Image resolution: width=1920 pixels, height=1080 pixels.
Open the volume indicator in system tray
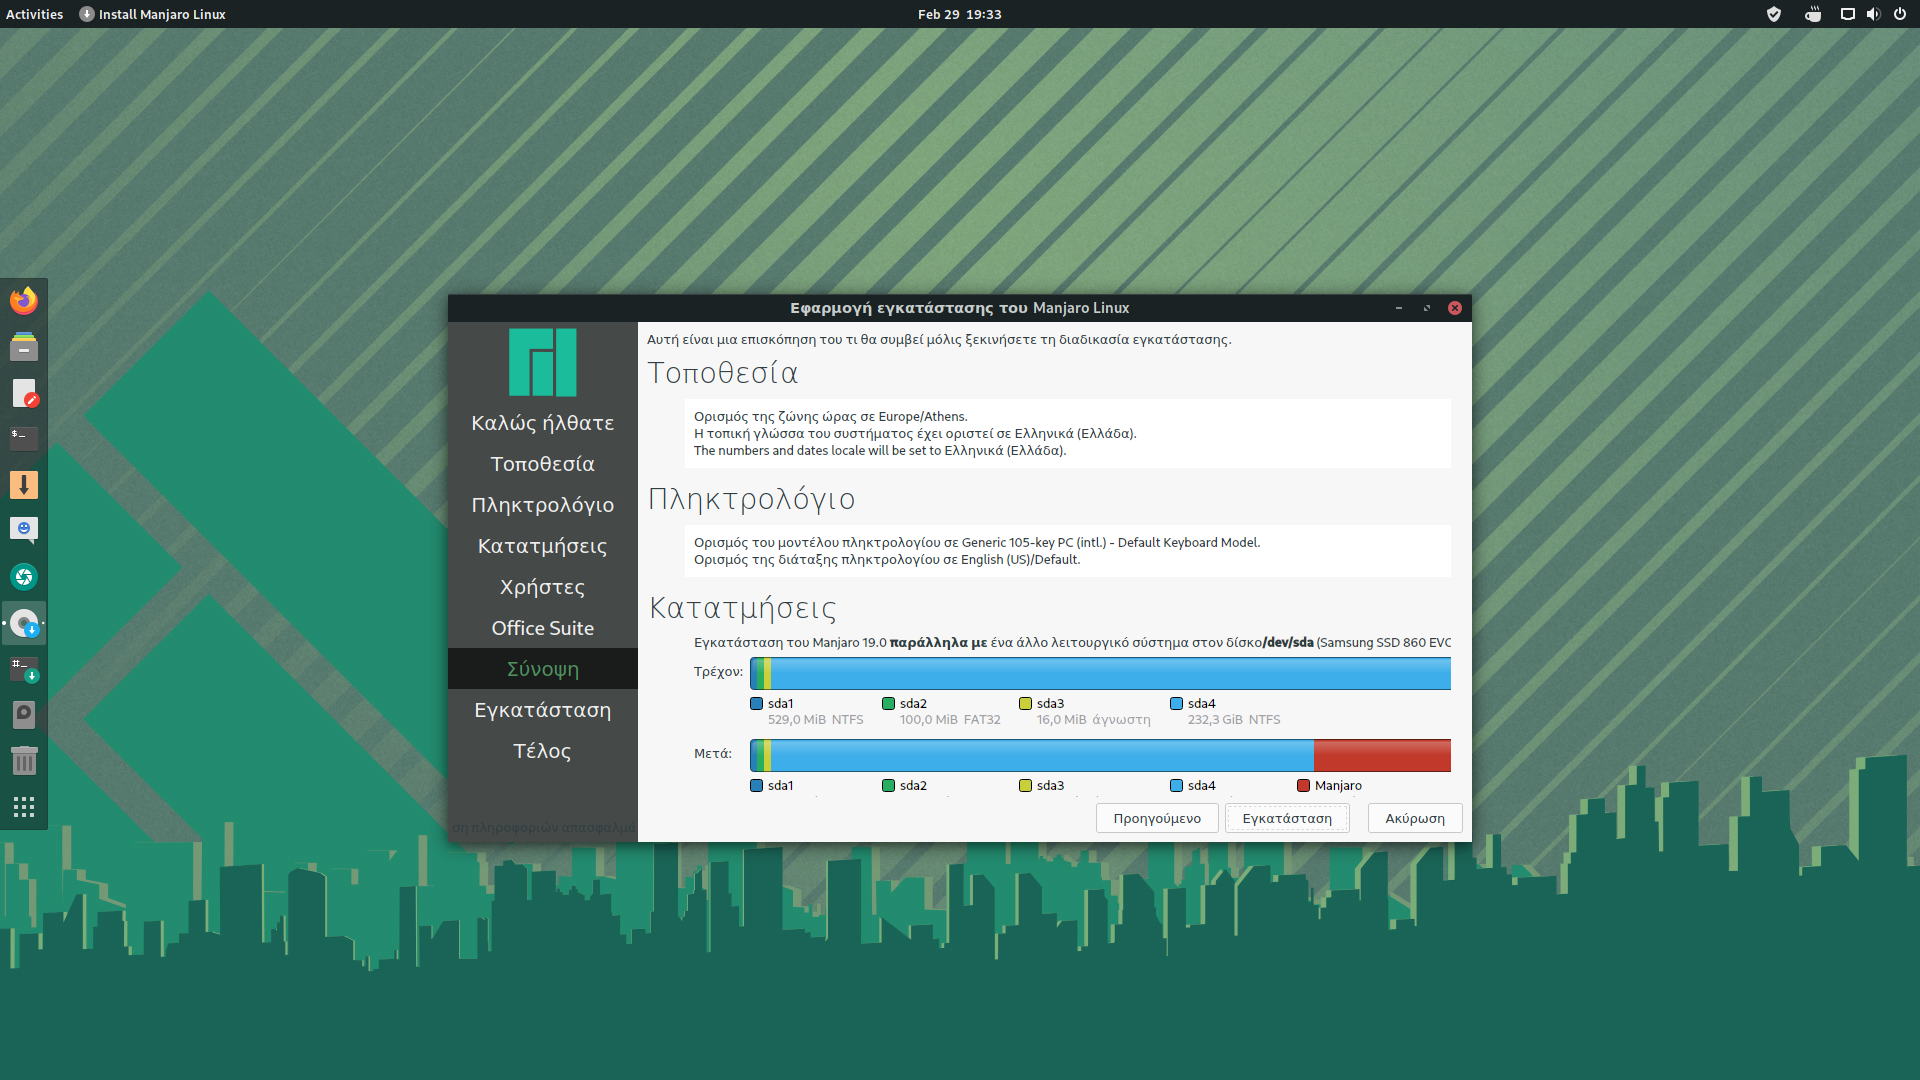1873,14
